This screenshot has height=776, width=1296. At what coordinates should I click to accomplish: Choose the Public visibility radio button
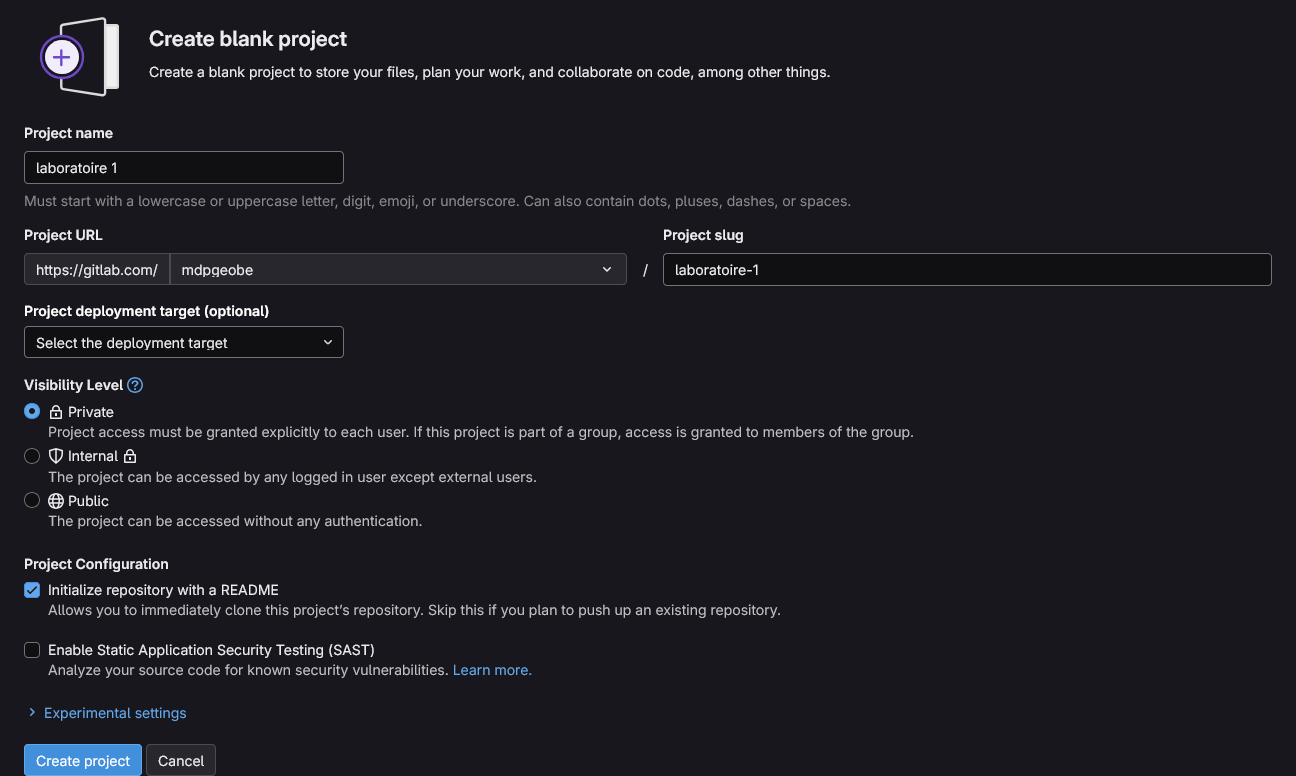pos(32,500)
